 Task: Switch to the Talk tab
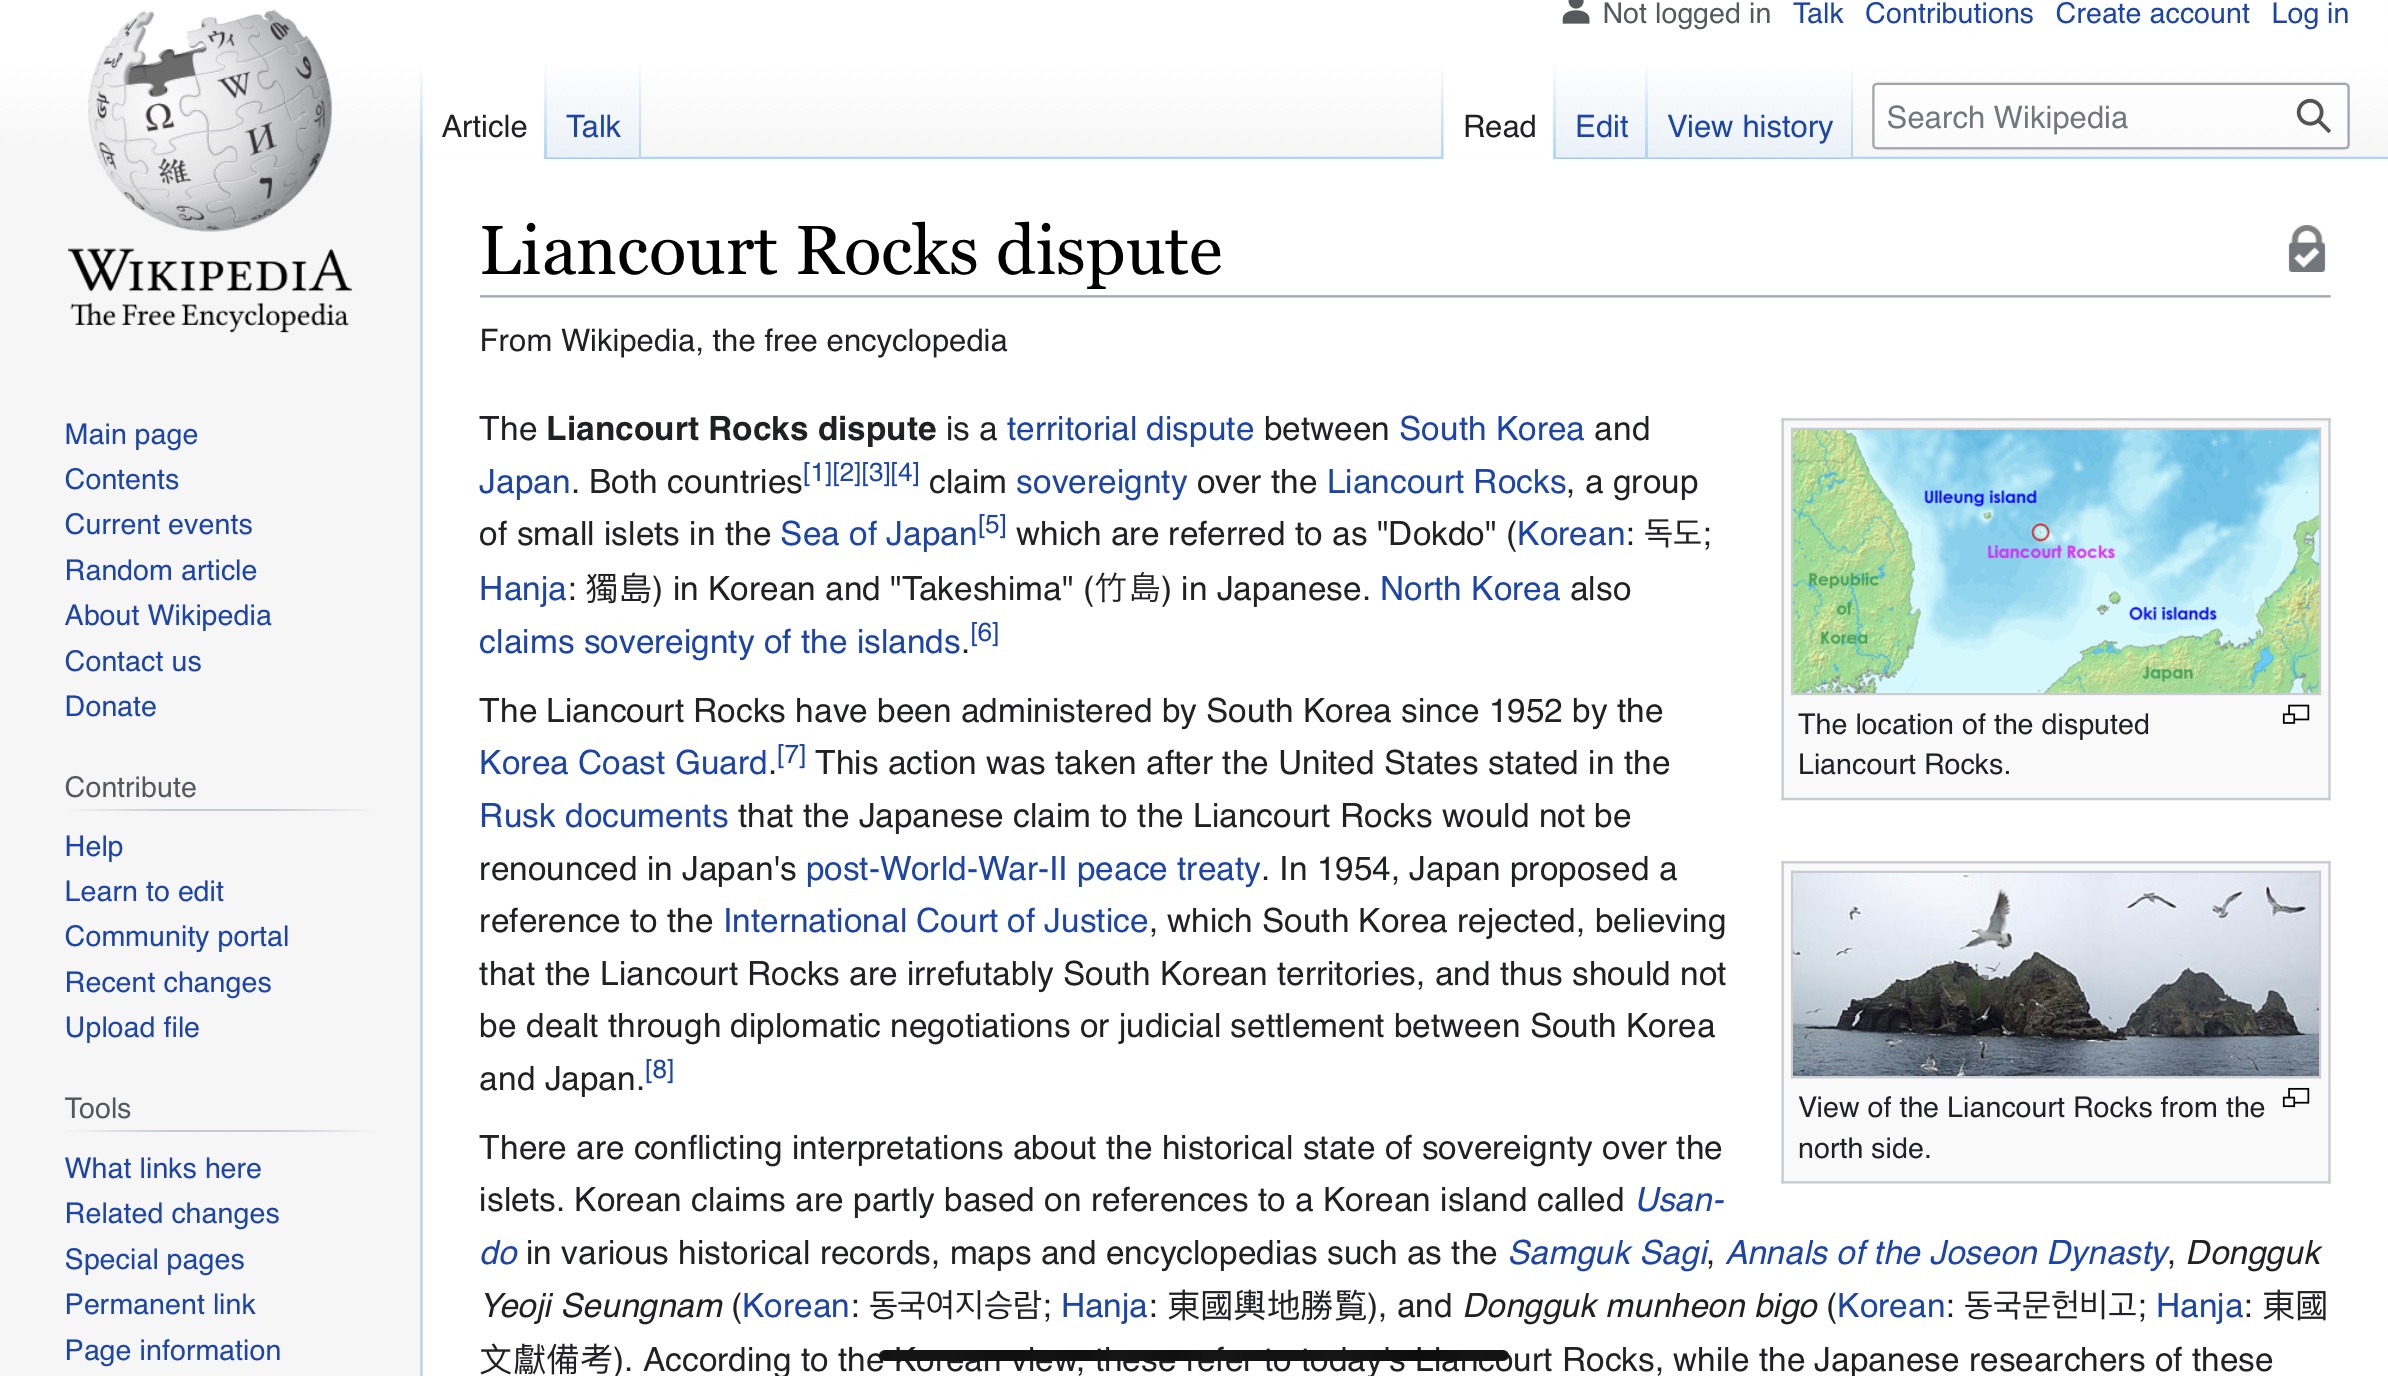click(593, 127)
